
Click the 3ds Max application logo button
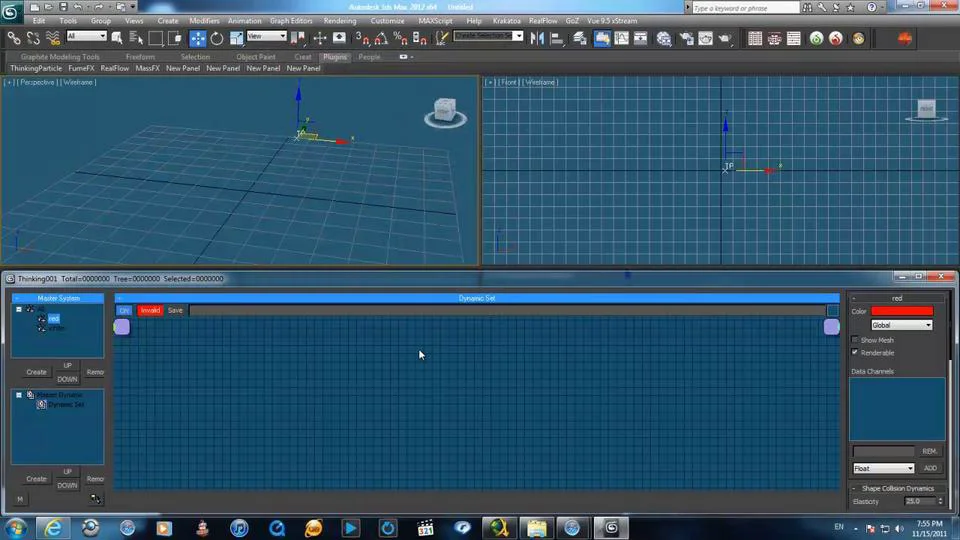(x=10, y=10)
